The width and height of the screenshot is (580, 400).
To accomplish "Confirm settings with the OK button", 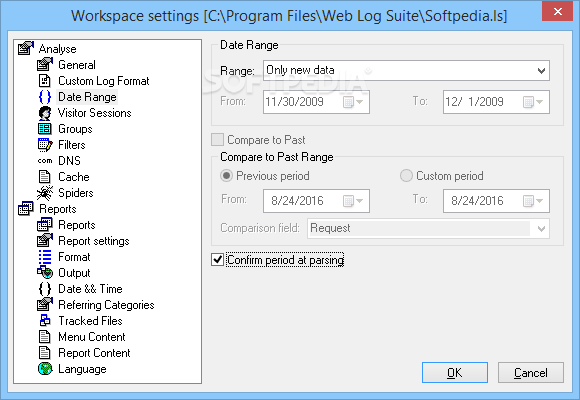I will pyautogui.click(x=455, y=373).
